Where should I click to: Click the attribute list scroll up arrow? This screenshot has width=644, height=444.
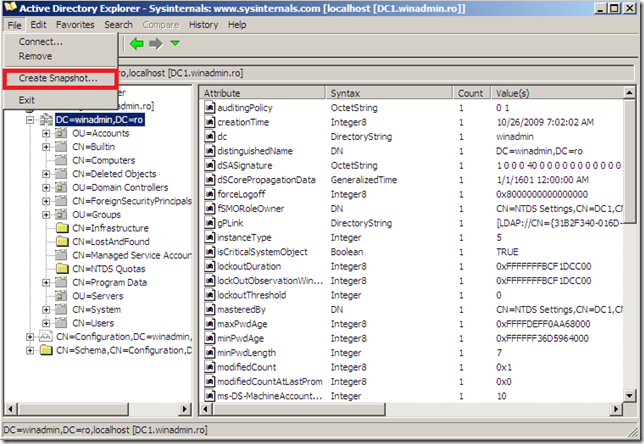630,93
